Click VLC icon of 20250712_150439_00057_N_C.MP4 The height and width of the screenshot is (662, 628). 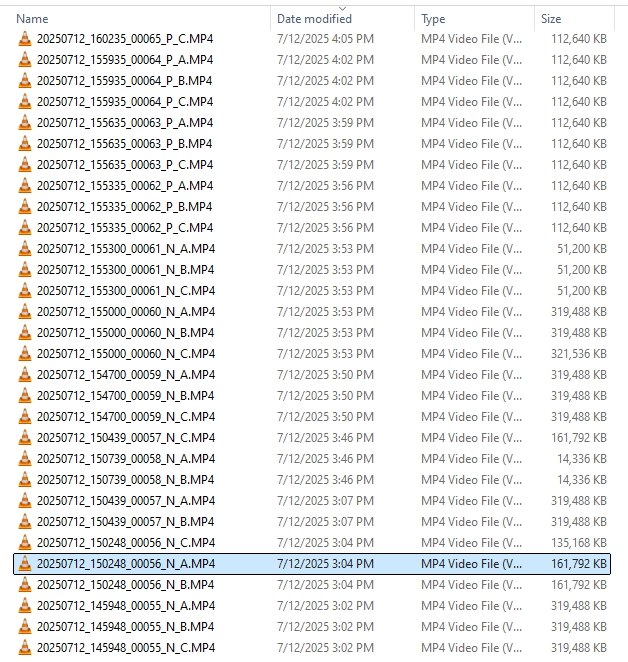click(x=25, y=438)
